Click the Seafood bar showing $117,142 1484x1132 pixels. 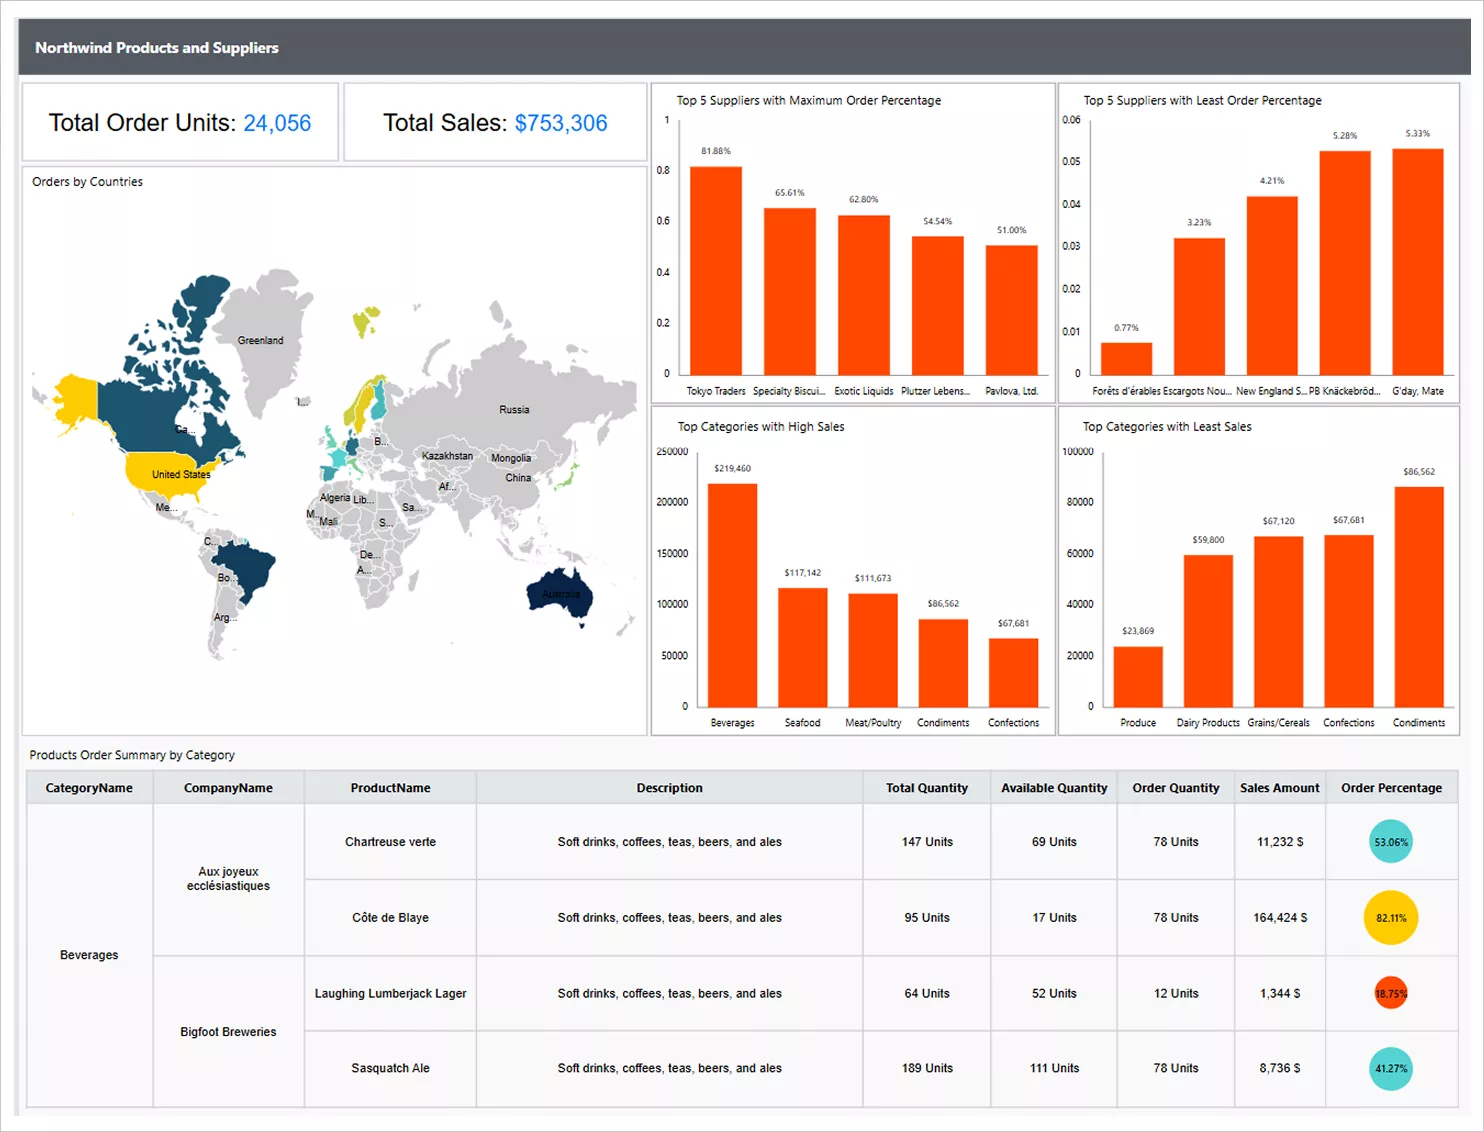click(802, 647)
